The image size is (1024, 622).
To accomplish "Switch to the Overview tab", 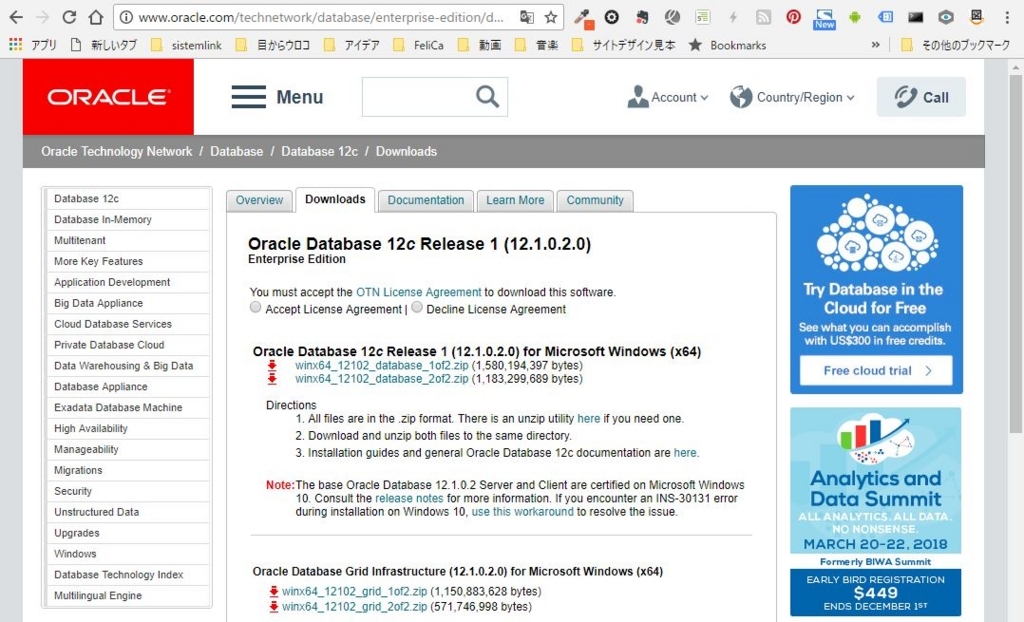I will click(x=259, y=201).
